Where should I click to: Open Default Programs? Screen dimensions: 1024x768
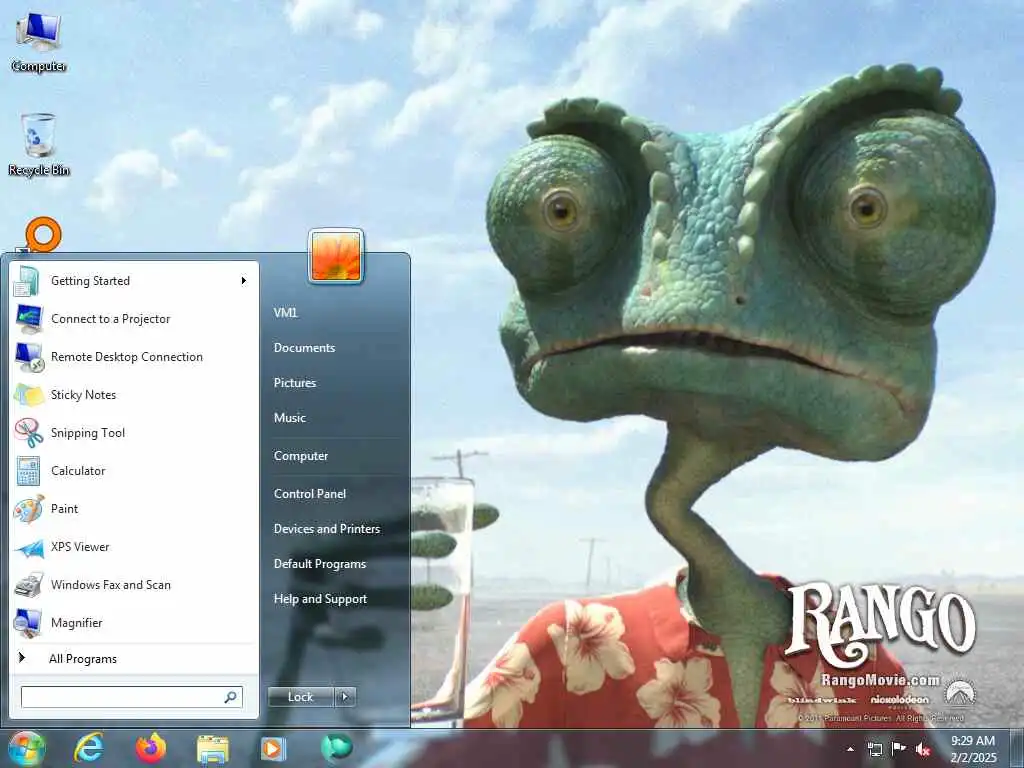pyautogui.click(x=319, y=564)
